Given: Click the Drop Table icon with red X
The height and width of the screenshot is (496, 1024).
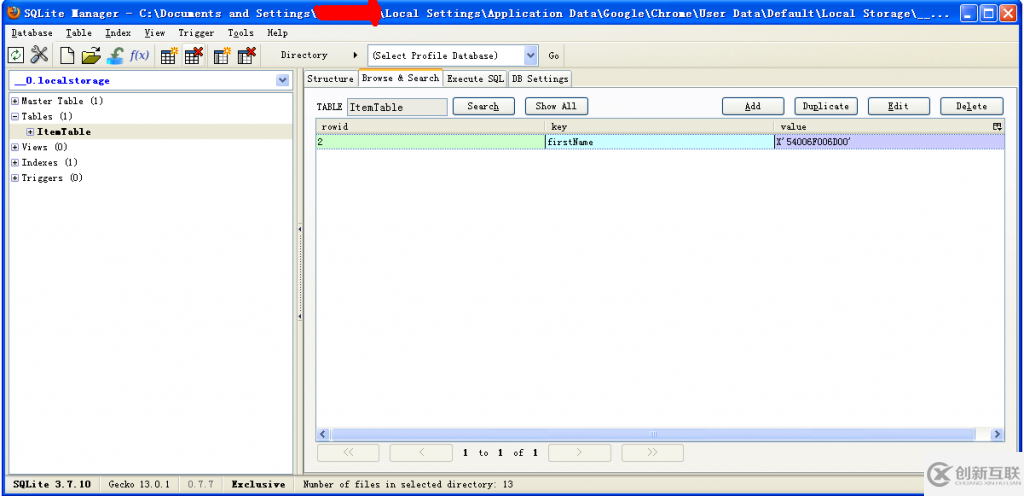Looking at the screenshot, I should pyautogui.click(x=193, y=55).
